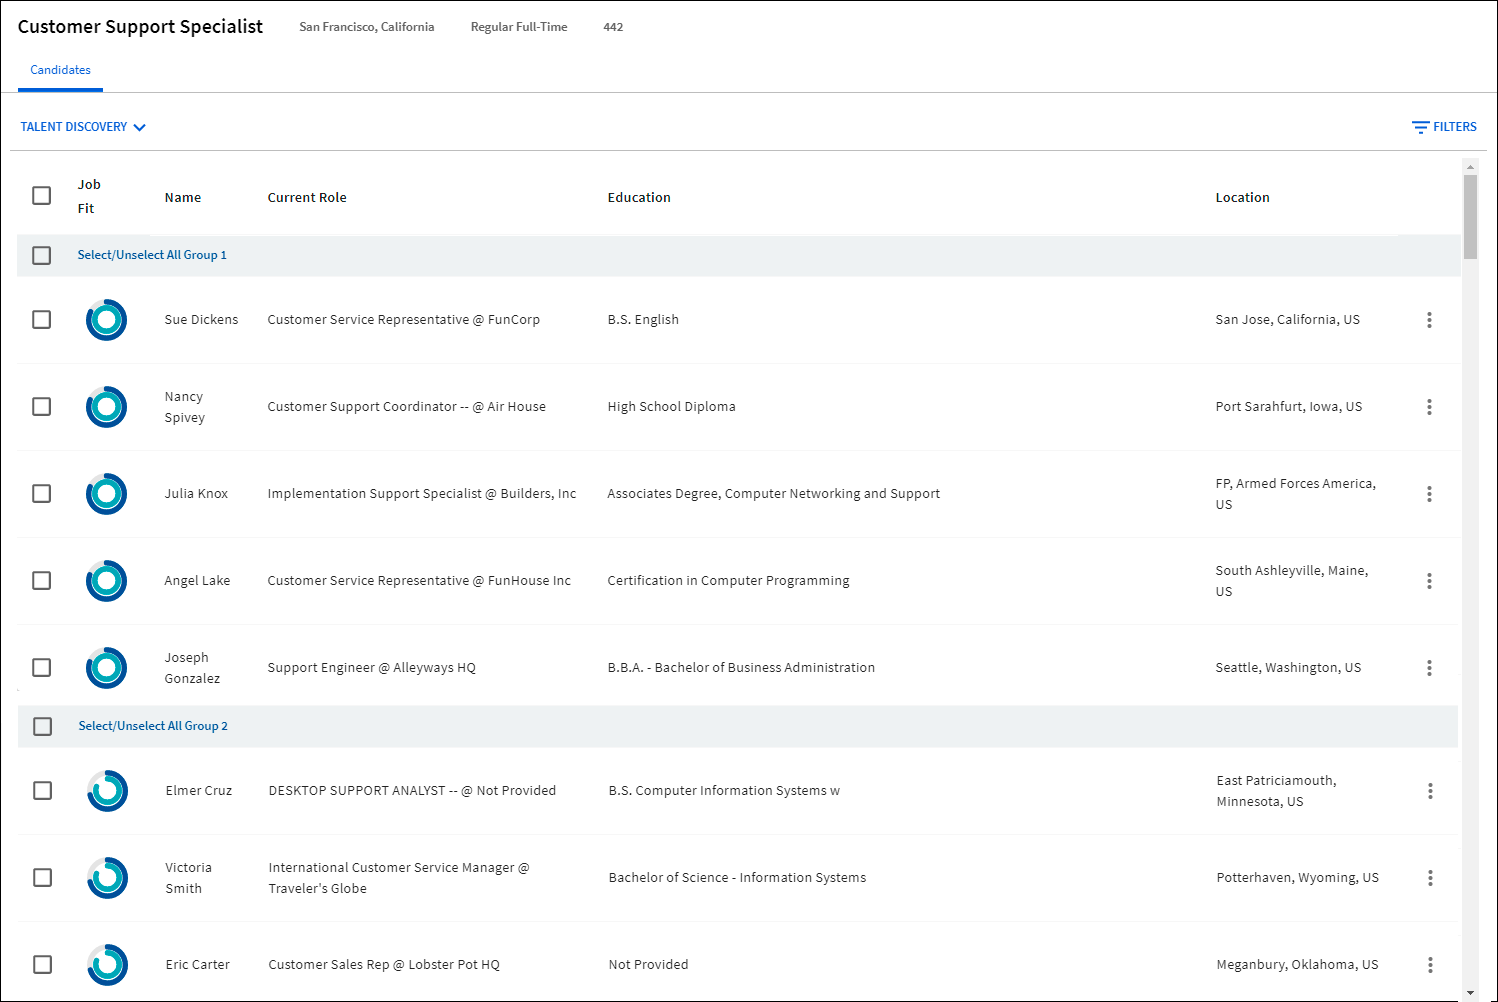The image size is (1498, 1002).
Task: View Angel Lake job fit ring
Action: (x=106, y=581)
